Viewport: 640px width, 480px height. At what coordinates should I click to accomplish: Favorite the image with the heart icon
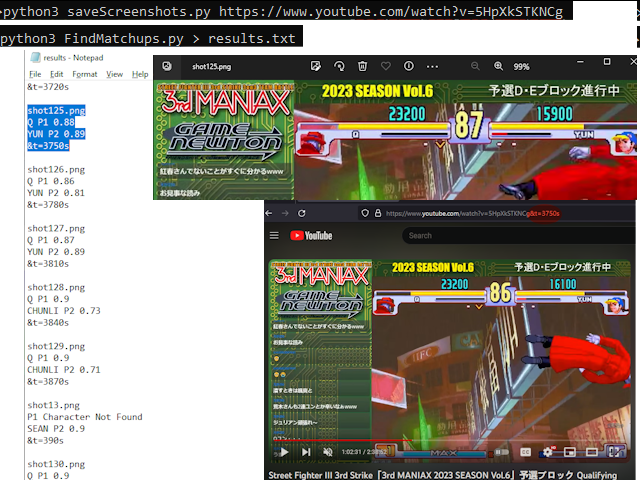pos(386,66)
